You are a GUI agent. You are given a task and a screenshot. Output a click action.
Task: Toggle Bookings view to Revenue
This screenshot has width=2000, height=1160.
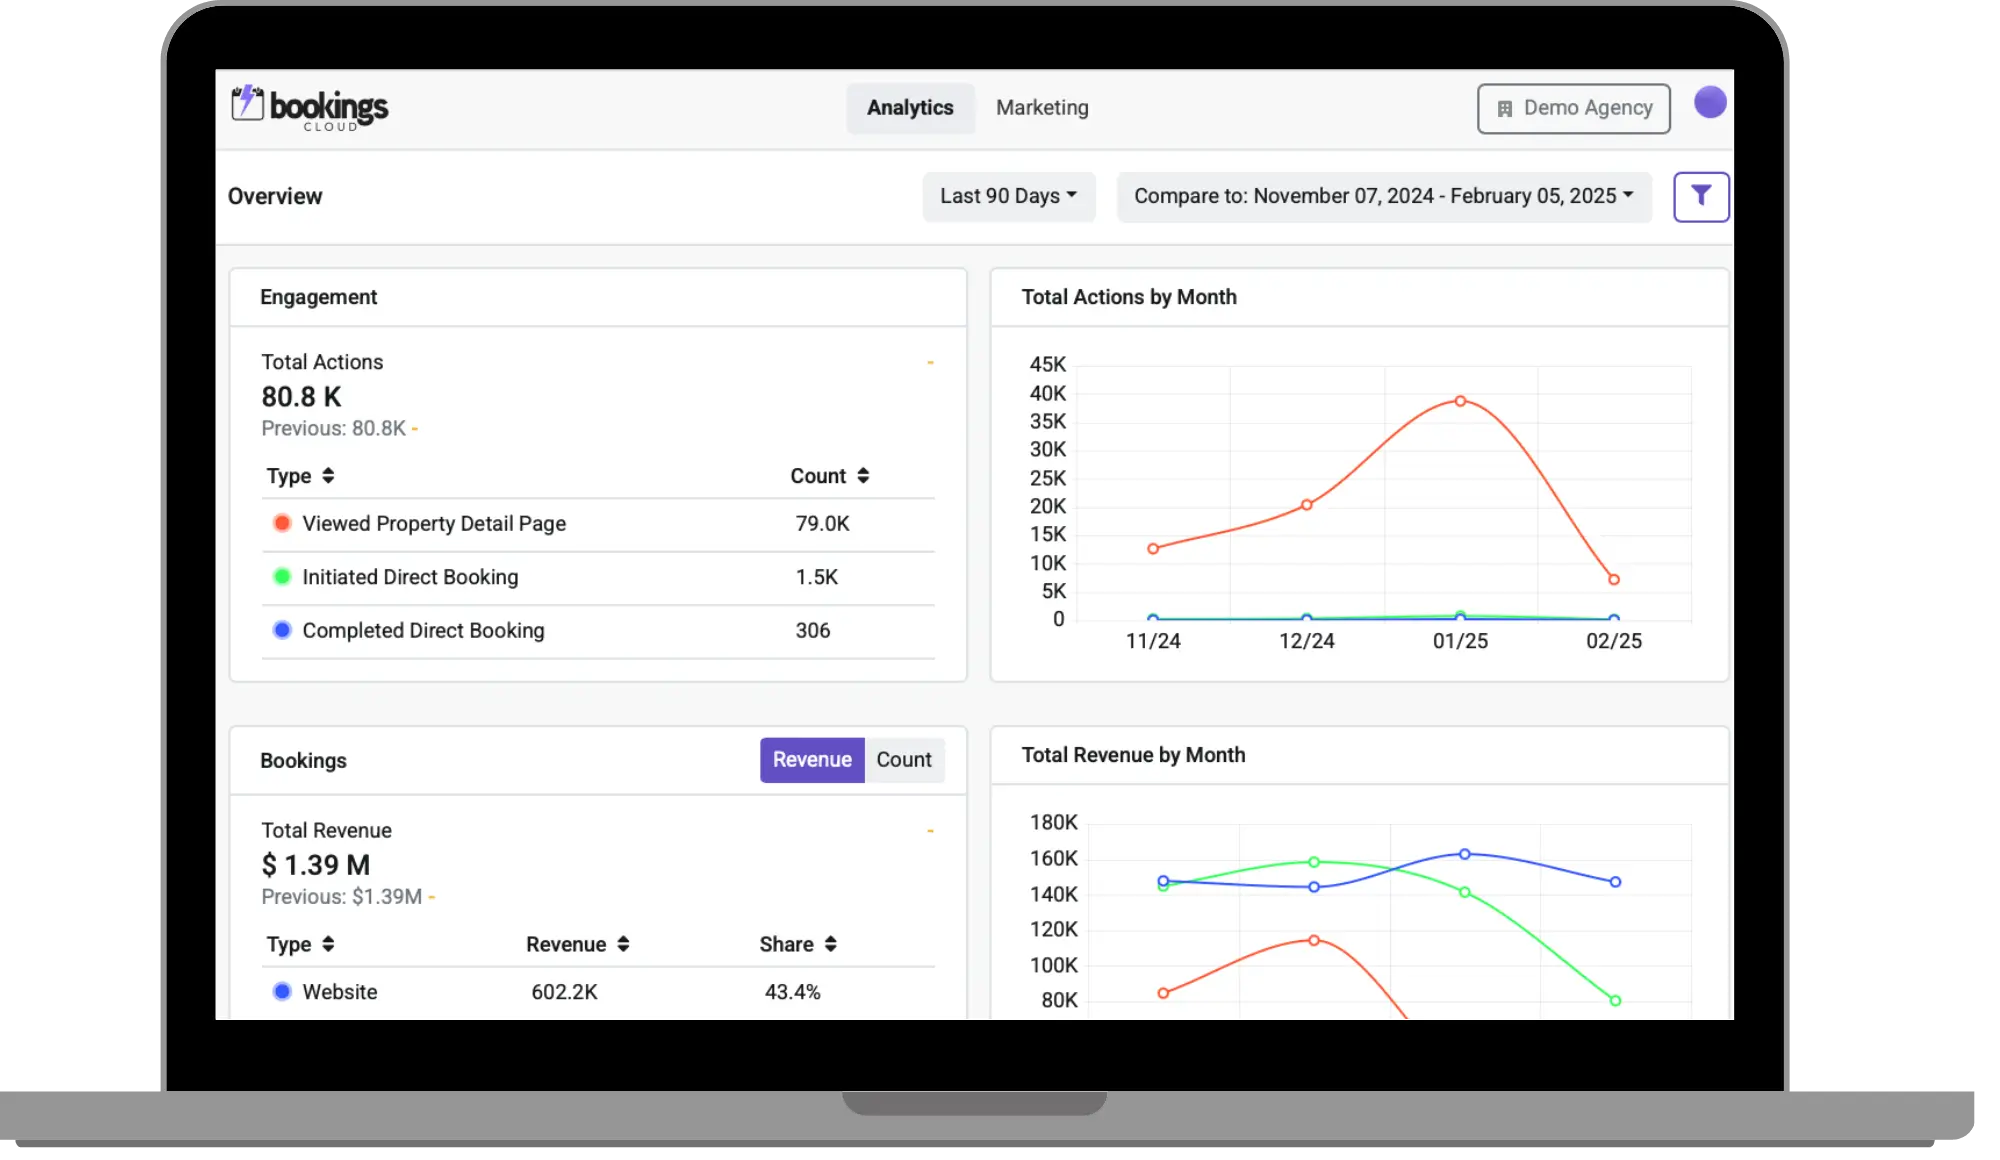pos(812,760)
